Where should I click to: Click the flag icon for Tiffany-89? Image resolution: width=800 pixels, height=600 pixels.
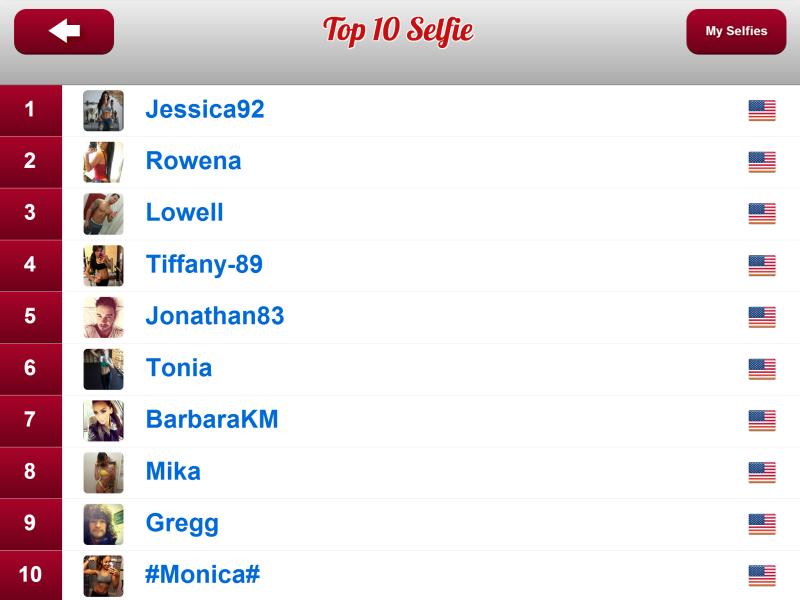(762, 265)
